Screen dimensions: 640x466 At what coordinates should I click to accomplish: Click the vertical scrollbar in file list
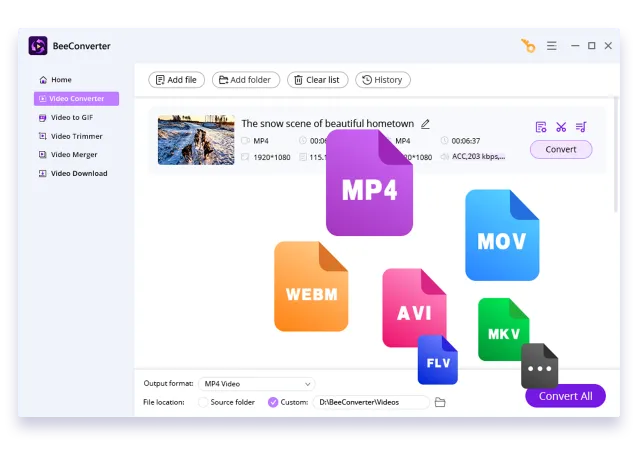[616, 154]
